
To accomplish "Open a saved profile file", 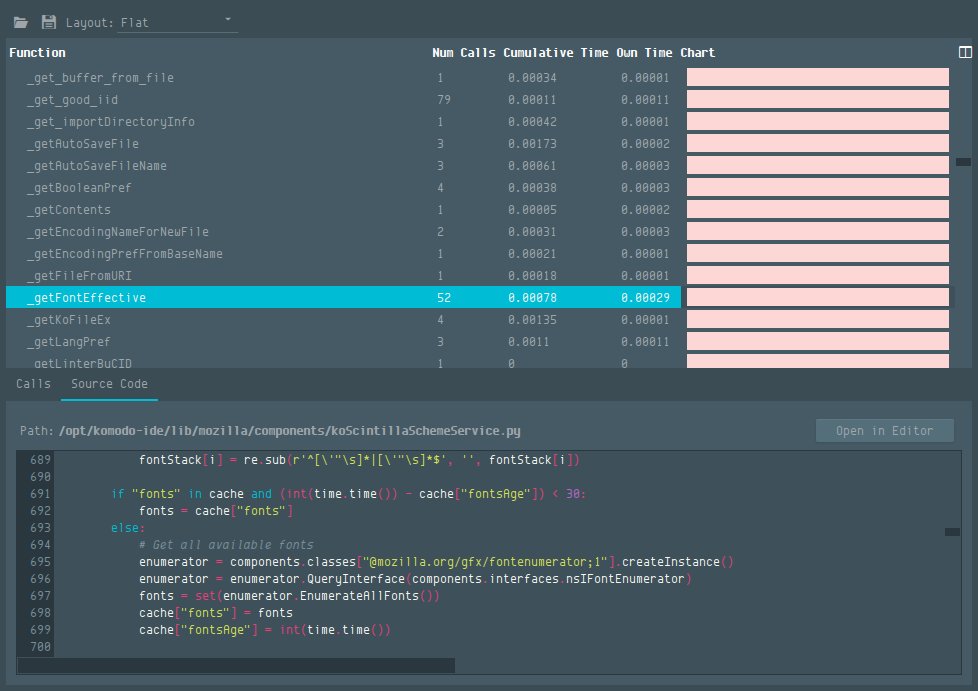I will point(18,20).
